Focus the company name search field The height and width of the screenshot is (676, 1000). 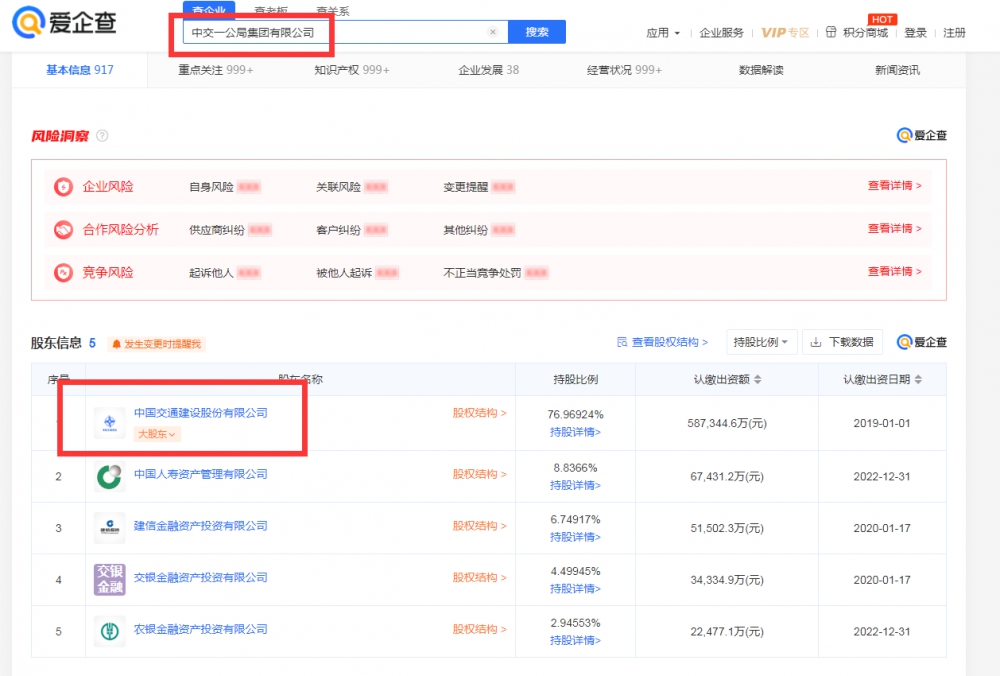(x=345, y=32)
